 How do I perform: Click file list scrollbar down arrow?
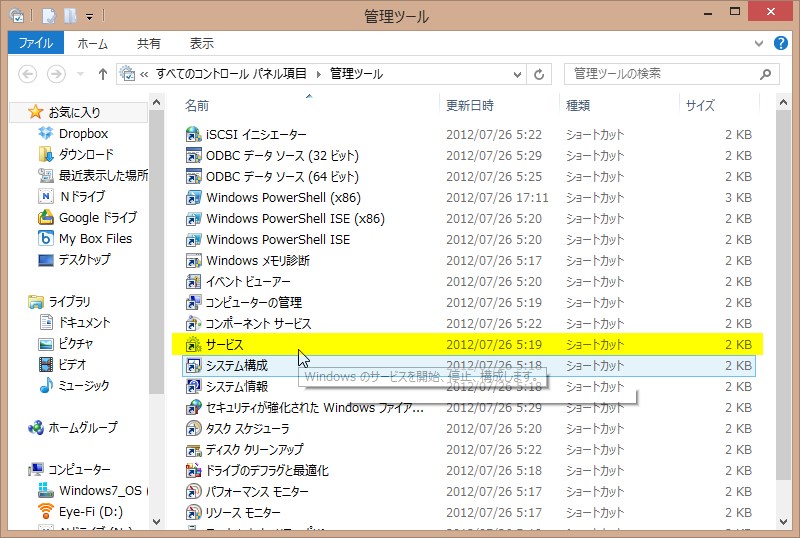pos(784,522)
